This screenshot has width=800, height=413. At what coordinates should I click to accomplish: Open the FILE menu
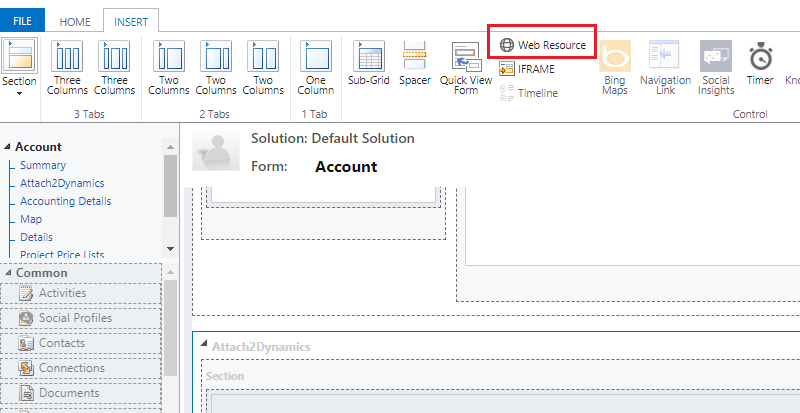[22, 21]
